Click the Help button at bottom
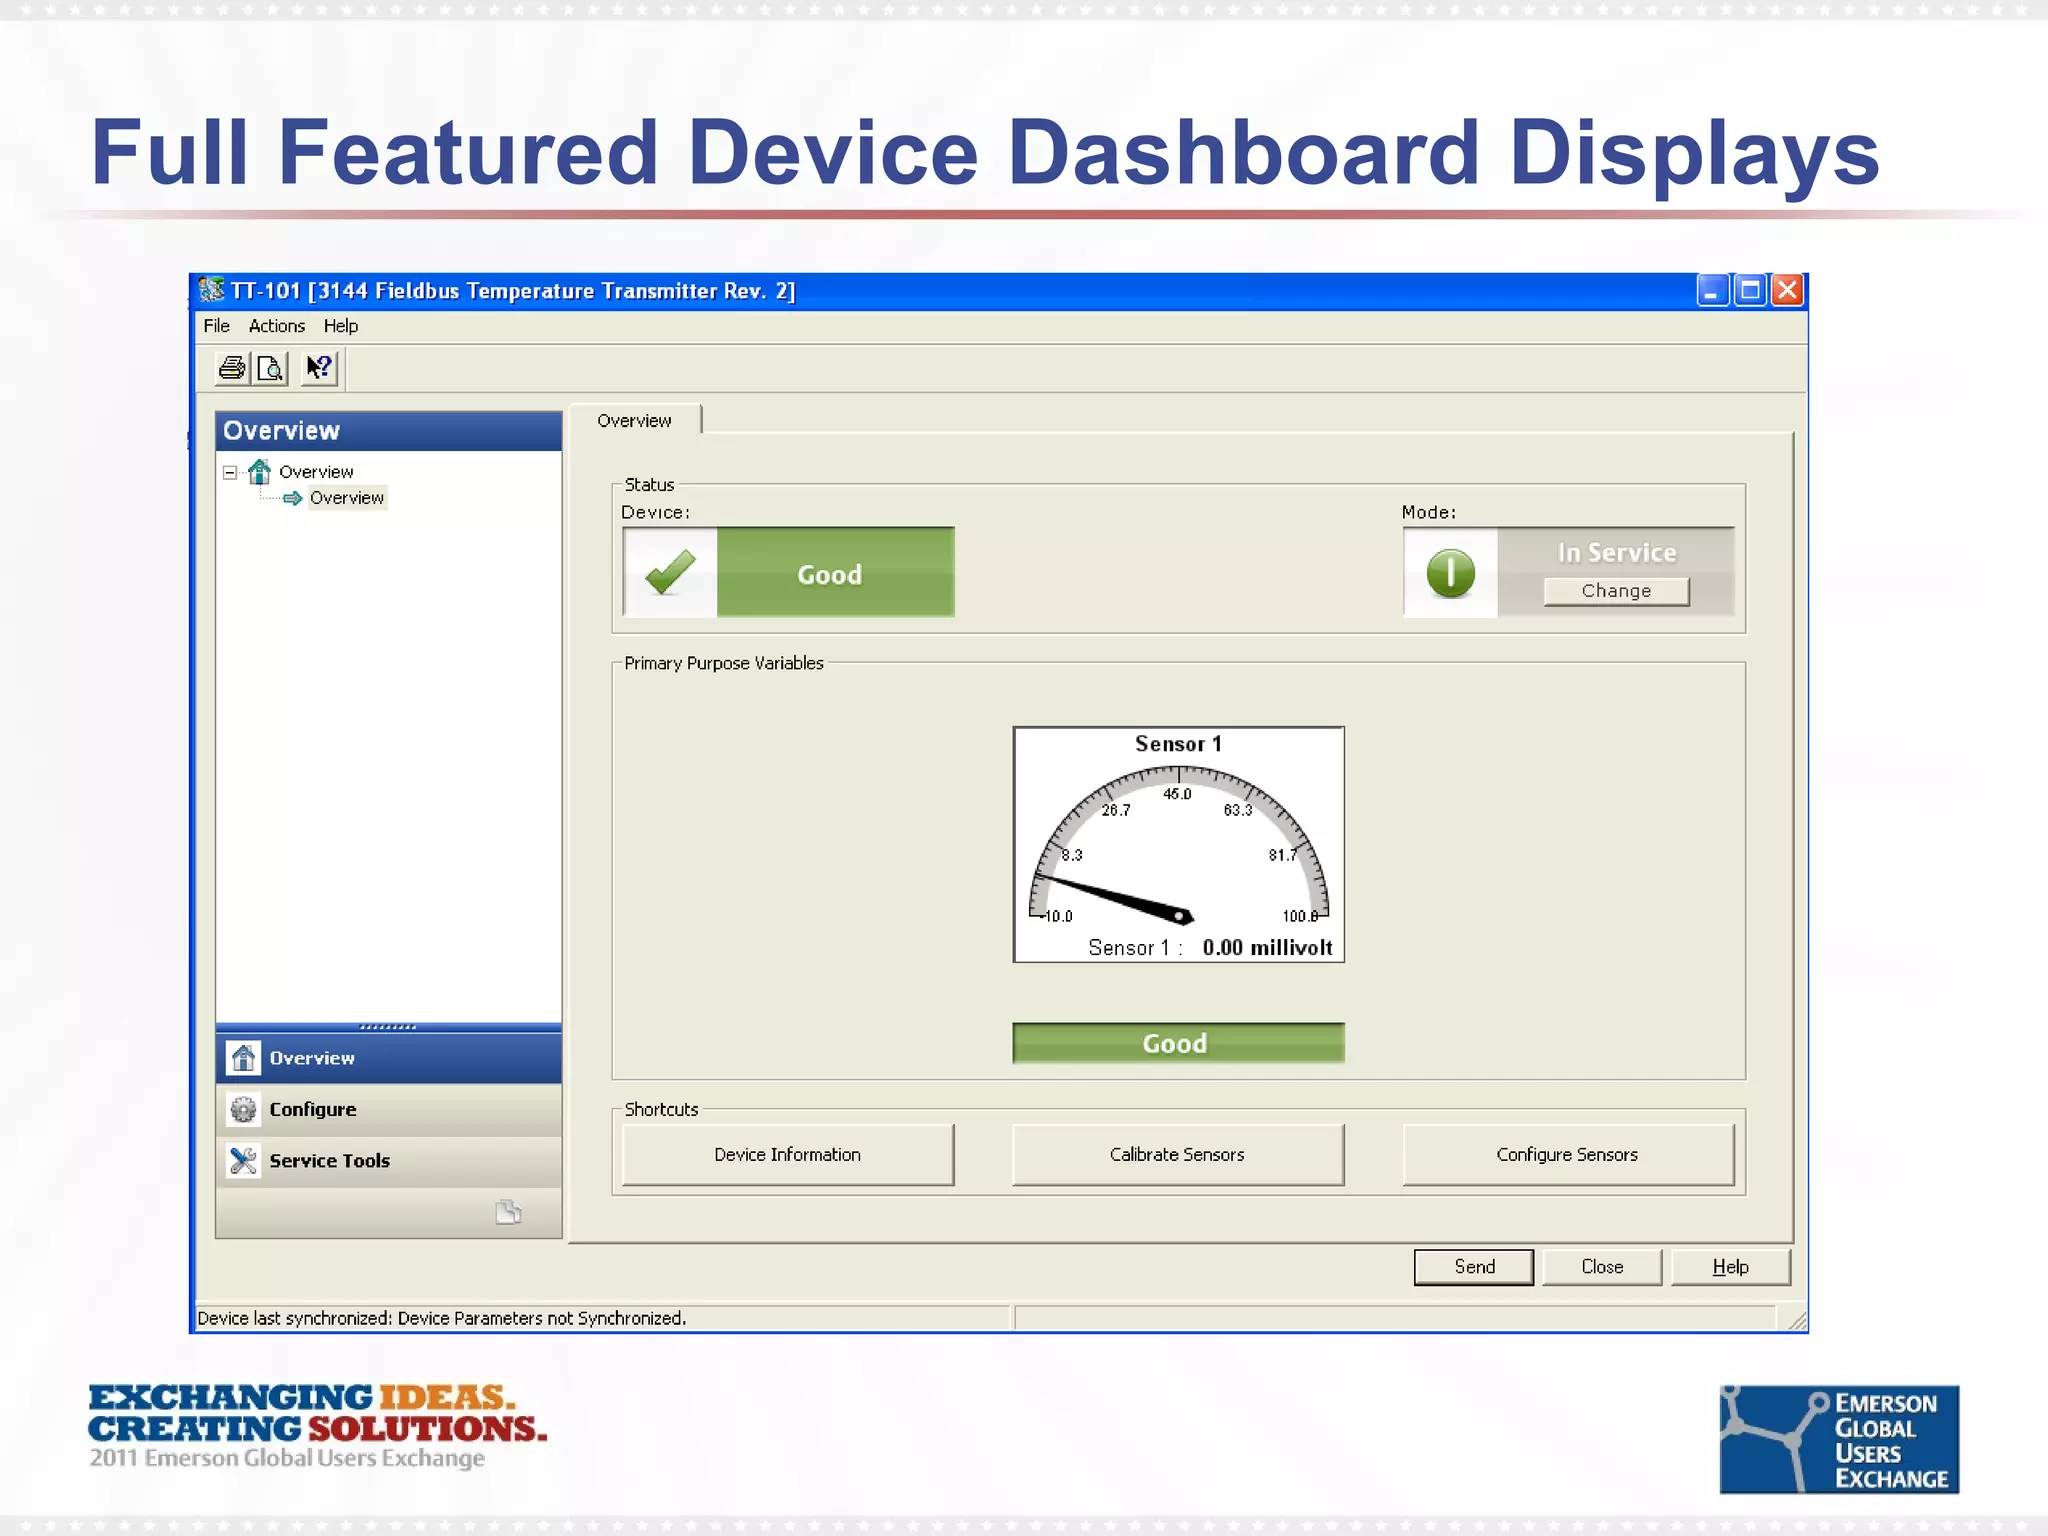 click(1730, 1267)
